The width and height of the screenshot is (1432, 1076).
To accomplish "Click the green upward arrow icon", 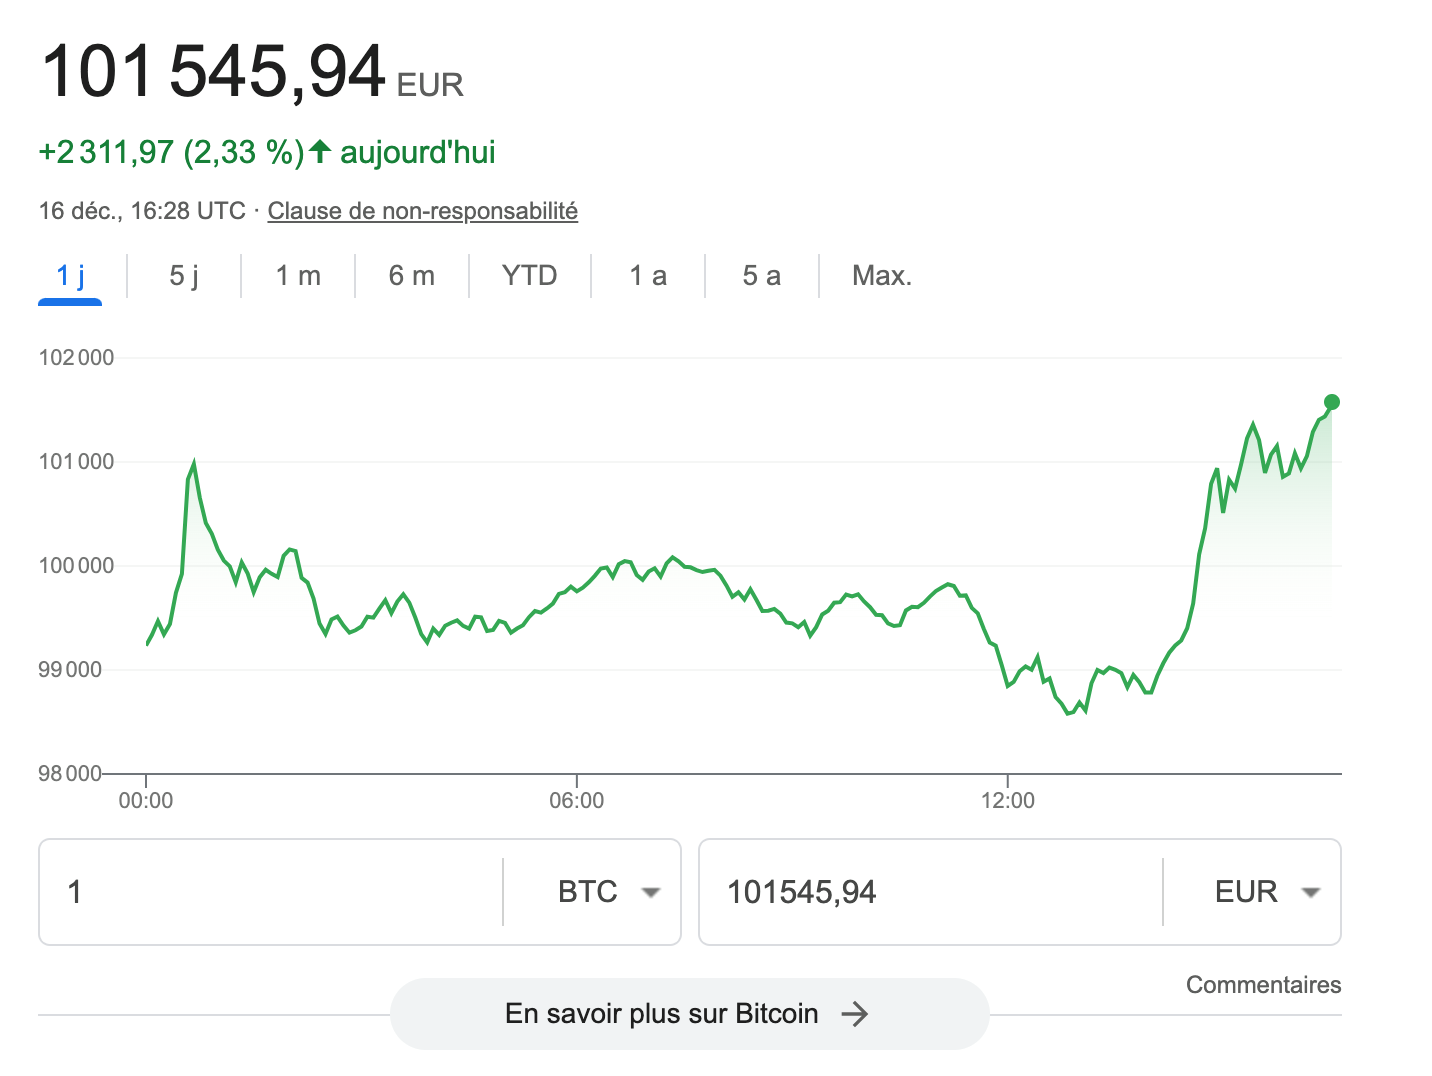I will 320,152.
